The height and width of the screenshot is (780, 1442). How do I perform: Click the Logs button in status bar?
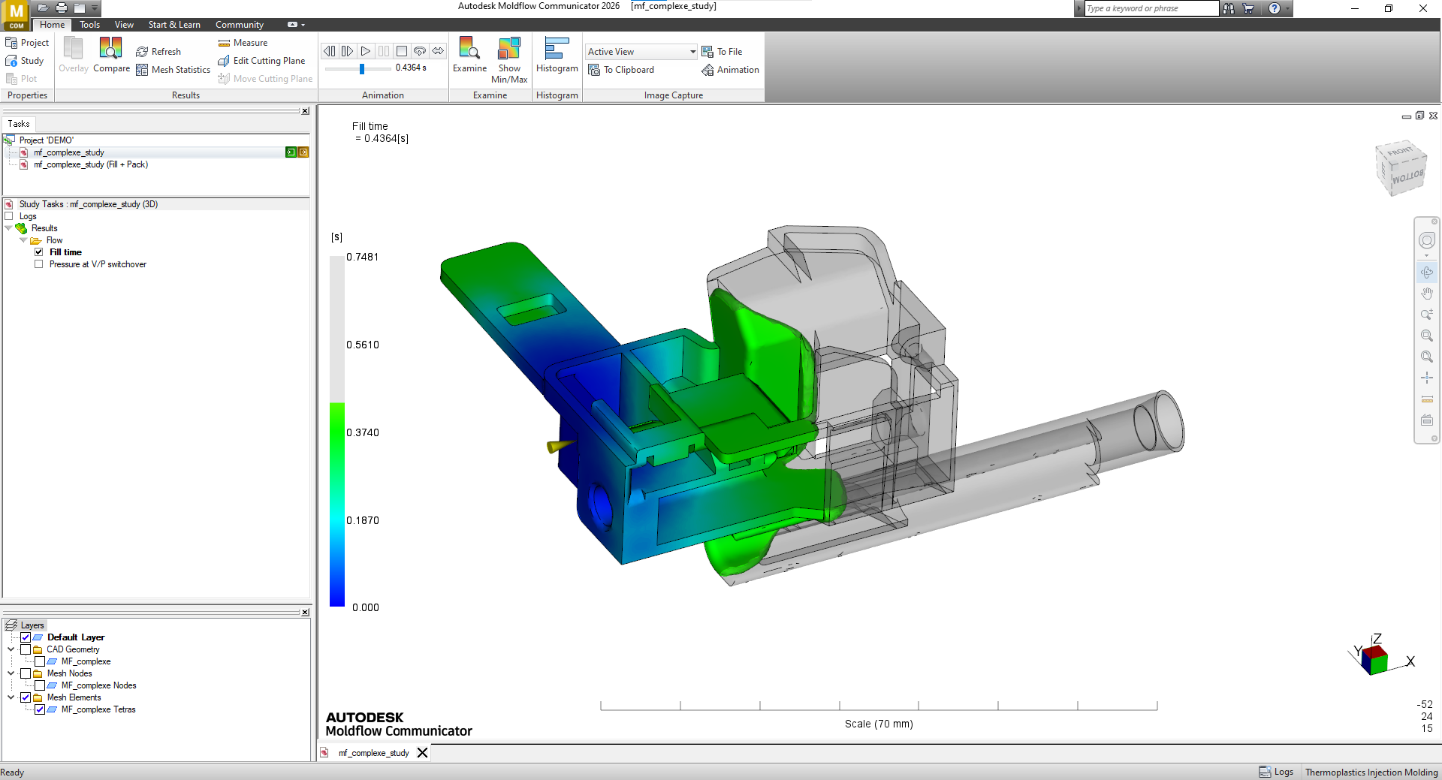click(1276, 772)
